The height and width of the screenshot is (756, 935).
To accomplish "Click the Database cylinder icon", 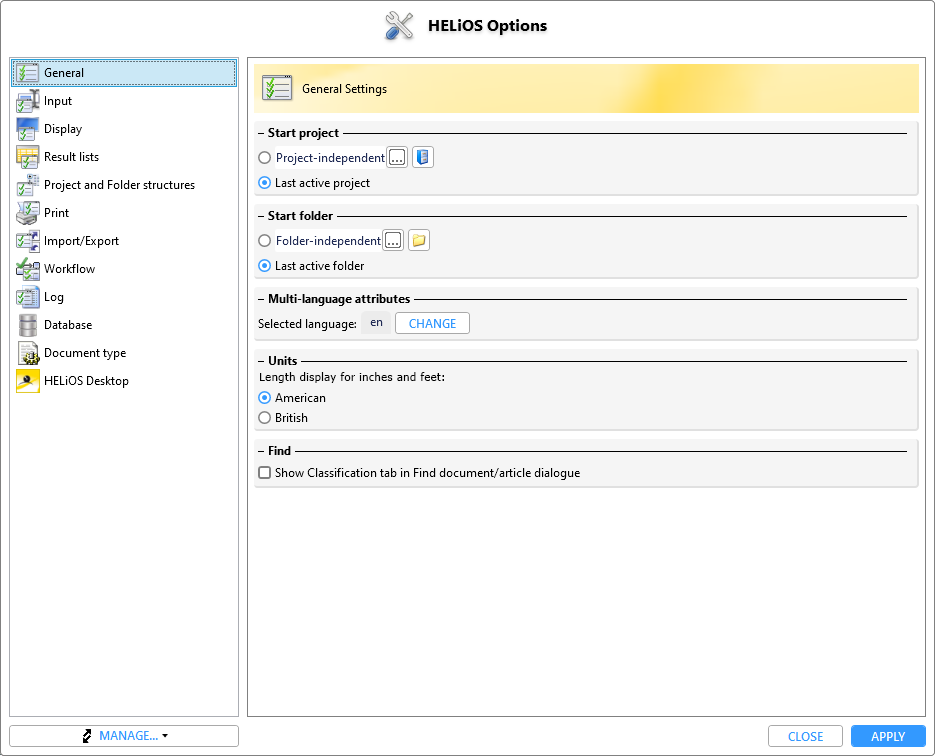I will (27, 325).
